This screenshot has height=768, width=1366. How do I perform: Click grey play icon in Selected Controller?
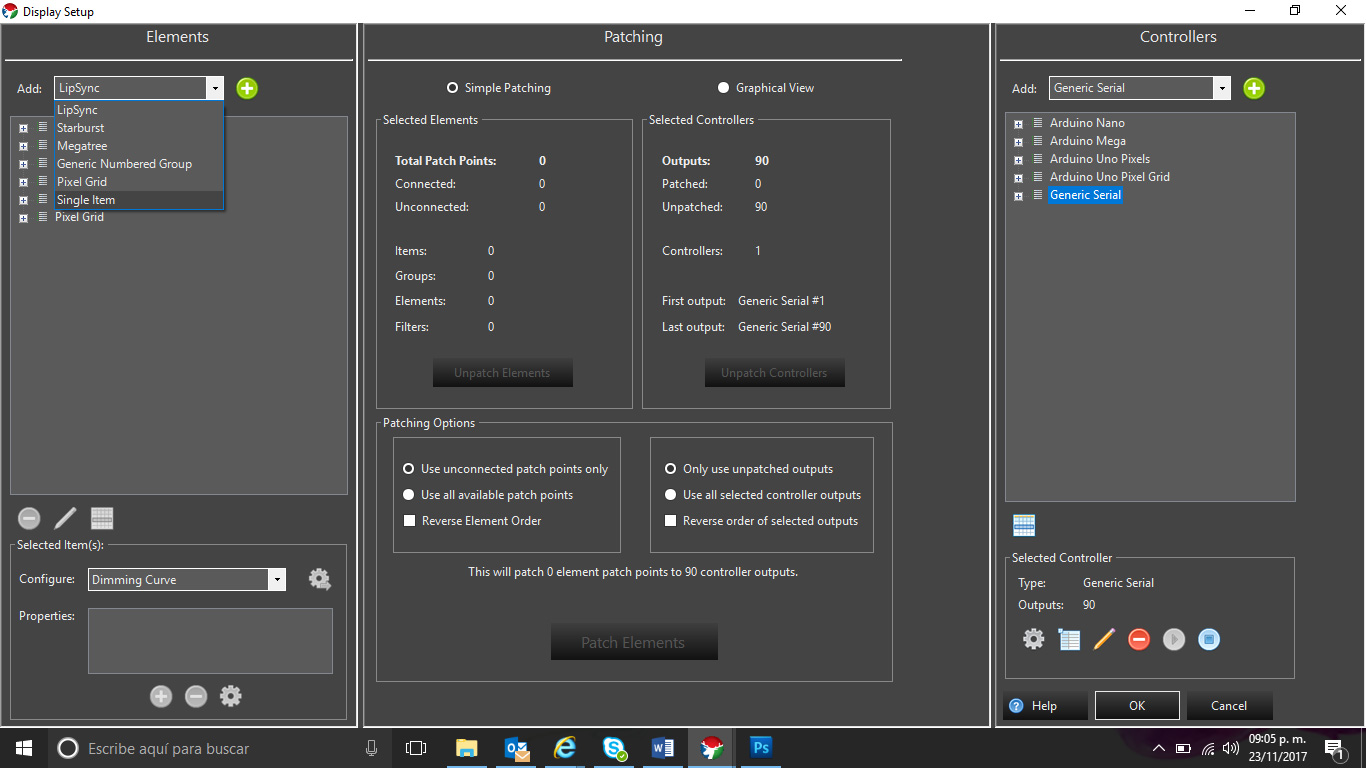pos(1174,639)
